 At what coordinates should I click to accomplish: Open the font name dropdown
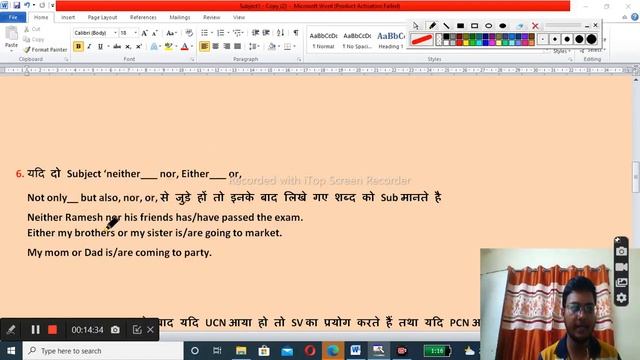click(116, 33)
